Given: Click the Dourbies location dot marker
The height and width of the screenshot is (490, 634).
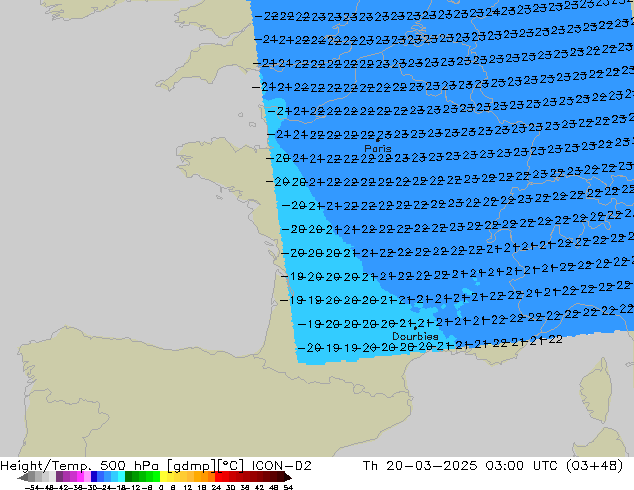Looking at the screenshot, I should click(x=415, y=328).
